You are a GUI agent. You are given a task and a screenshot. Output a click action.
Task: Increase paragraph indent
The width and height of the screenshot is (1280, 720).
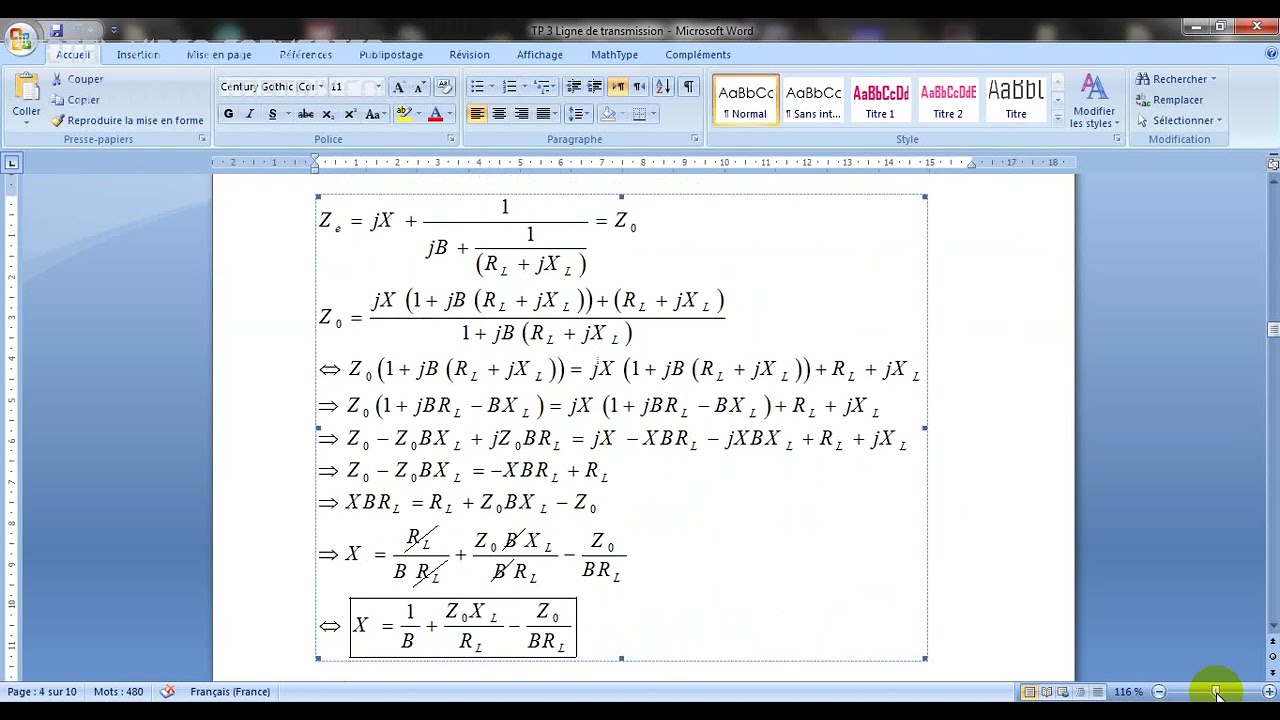(594, 87)
